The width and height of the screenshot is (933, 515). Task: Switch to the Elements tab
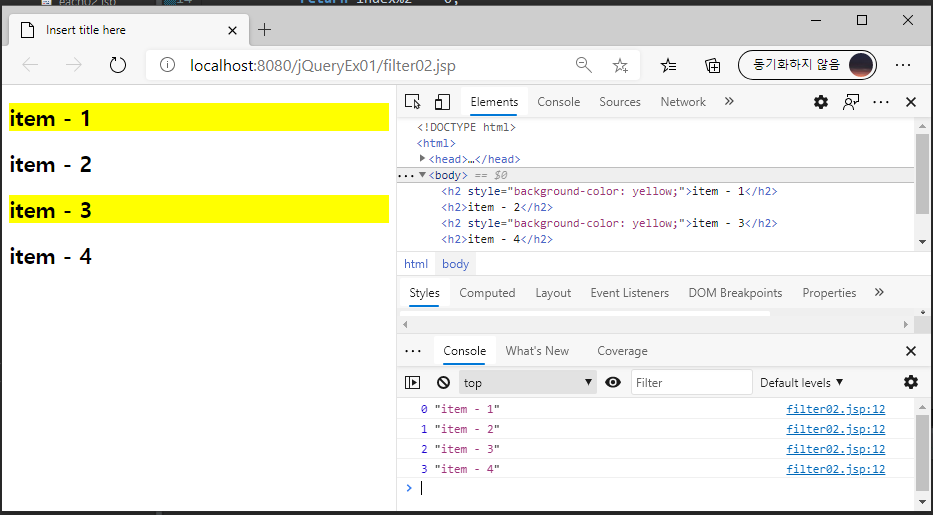pyautogui.click(x=494, y=102)
